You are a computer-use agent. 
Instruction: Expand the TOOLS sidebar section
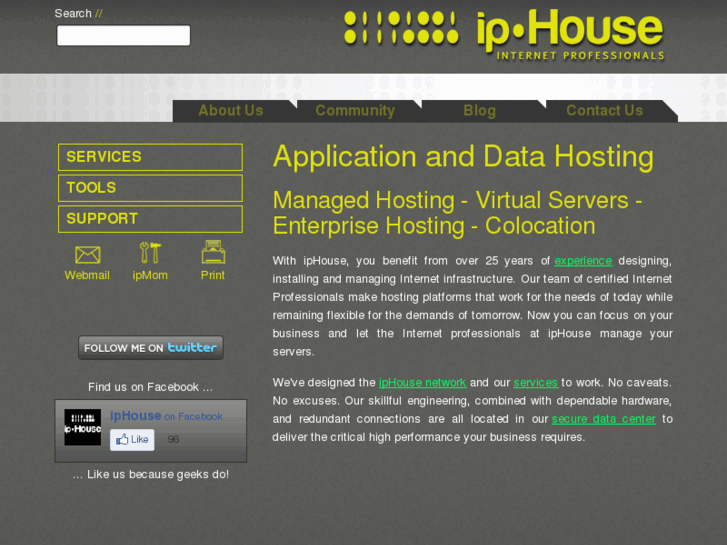[150, 188]
